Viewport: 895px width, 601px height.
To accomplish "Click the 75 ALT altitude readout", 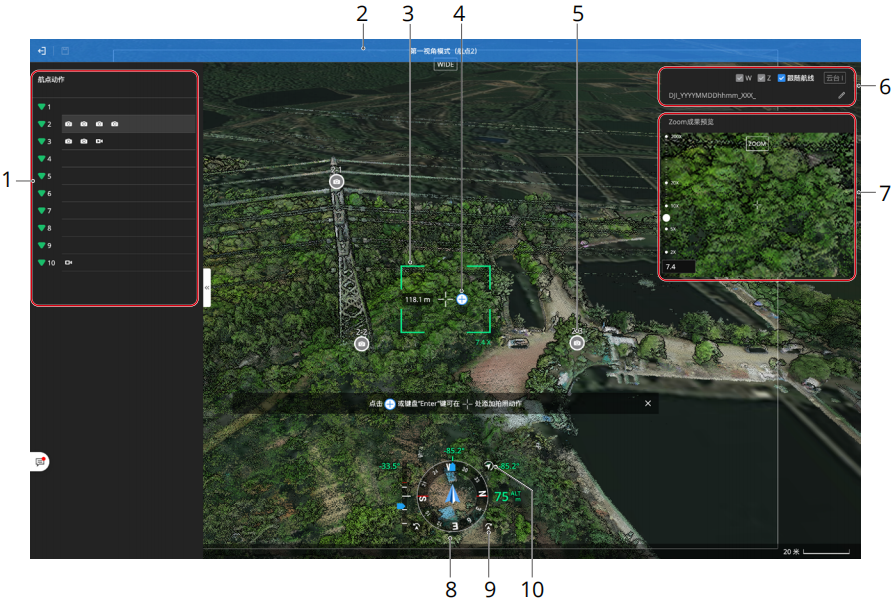I will coord(507,496).
